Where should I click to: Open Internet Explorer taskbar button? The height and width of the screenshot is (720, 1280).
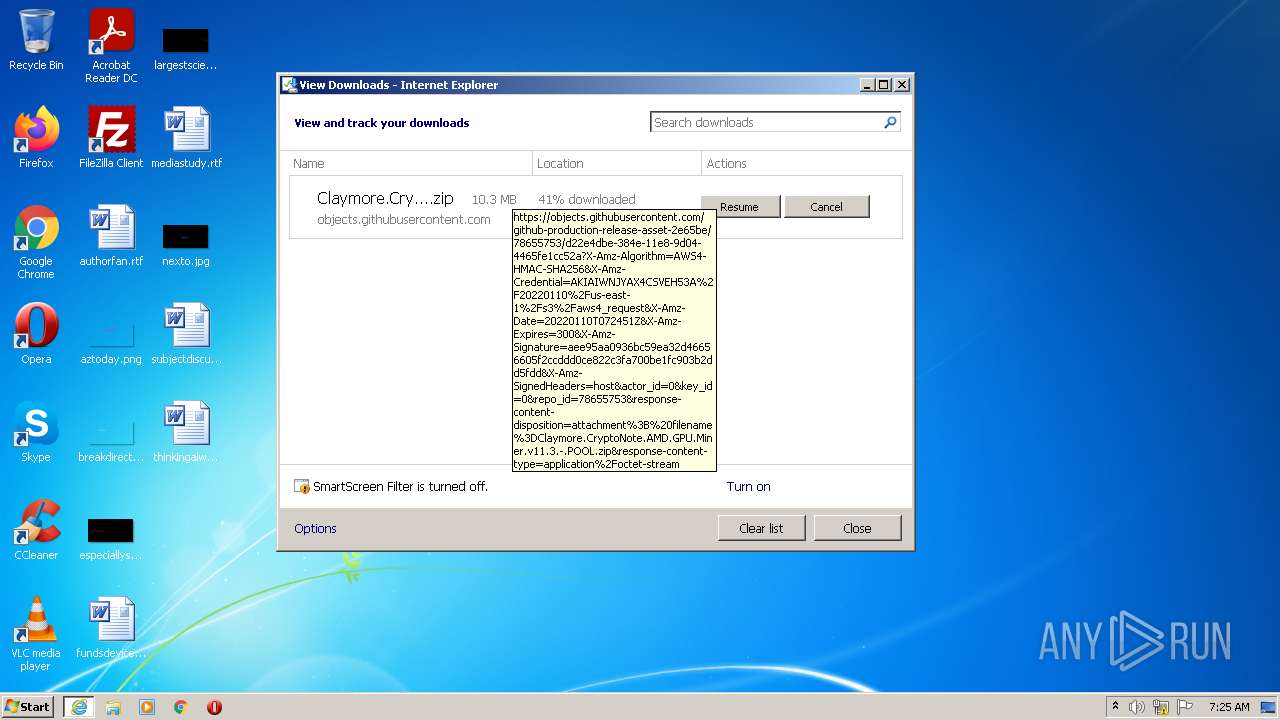coord(79,707)
